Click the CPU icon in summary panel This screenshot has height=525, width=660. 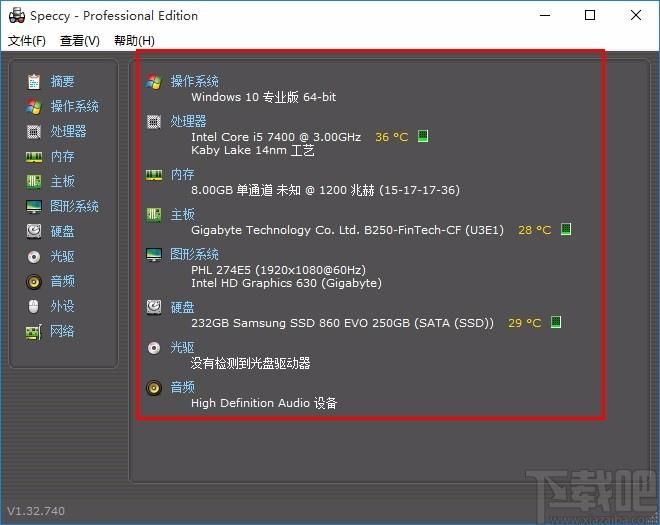pos(154,122)
